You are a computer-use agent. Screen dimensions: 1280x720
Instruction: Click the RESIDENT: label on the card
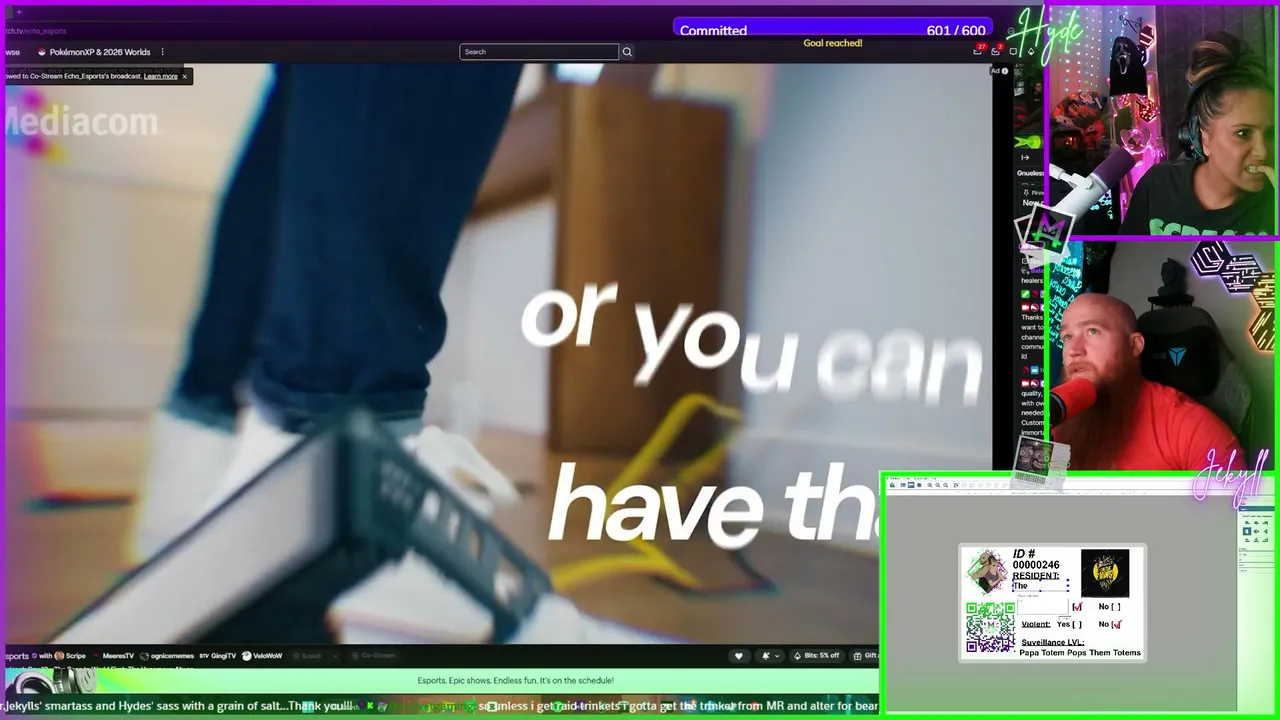pyautogui.click(x=1035, y=576)
